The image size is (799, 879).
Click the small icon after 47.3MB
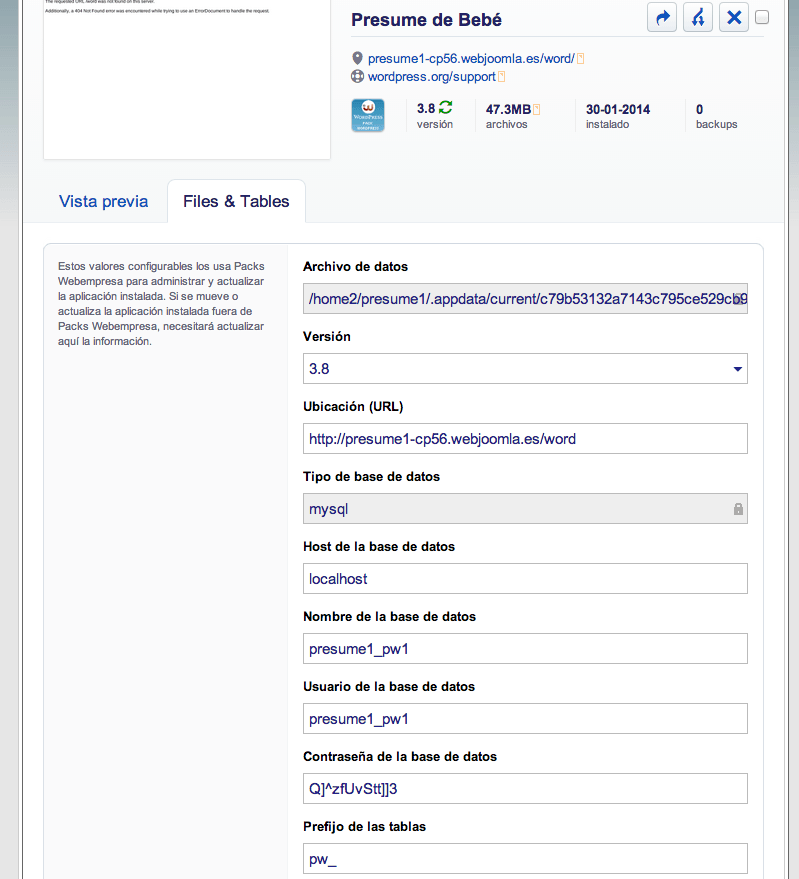coord(537,109)
